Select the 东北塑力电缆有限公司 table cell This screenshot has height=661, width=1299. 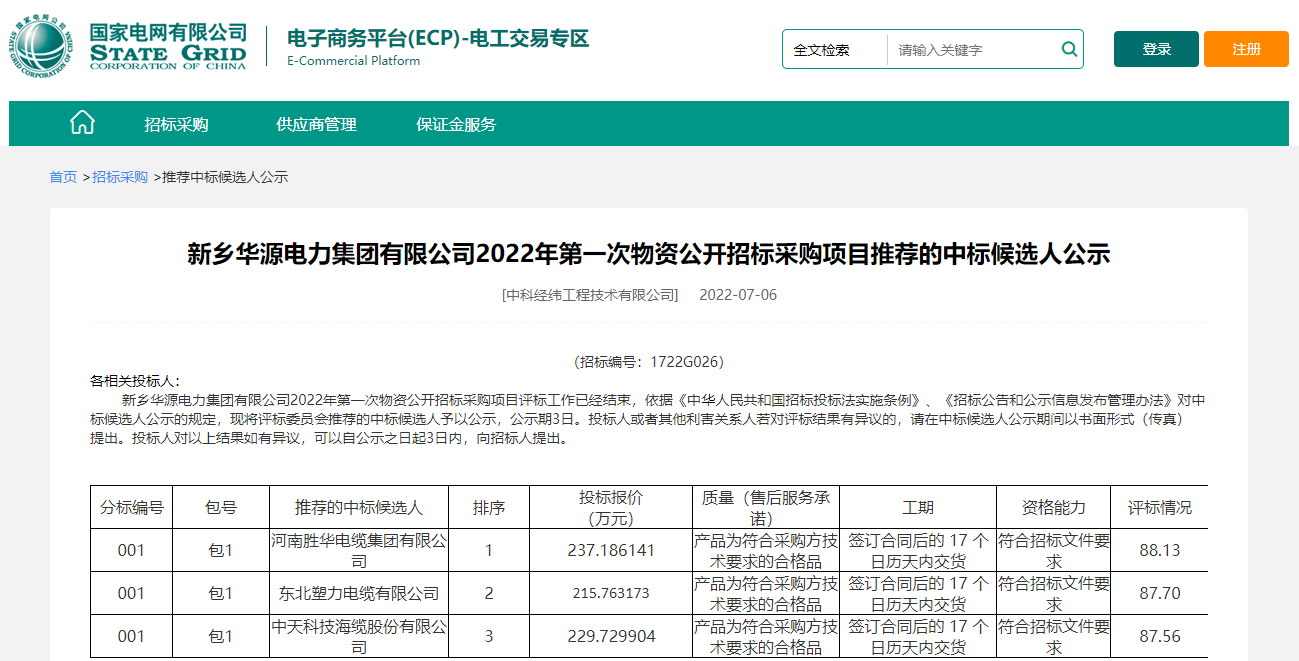click(358, 592)
